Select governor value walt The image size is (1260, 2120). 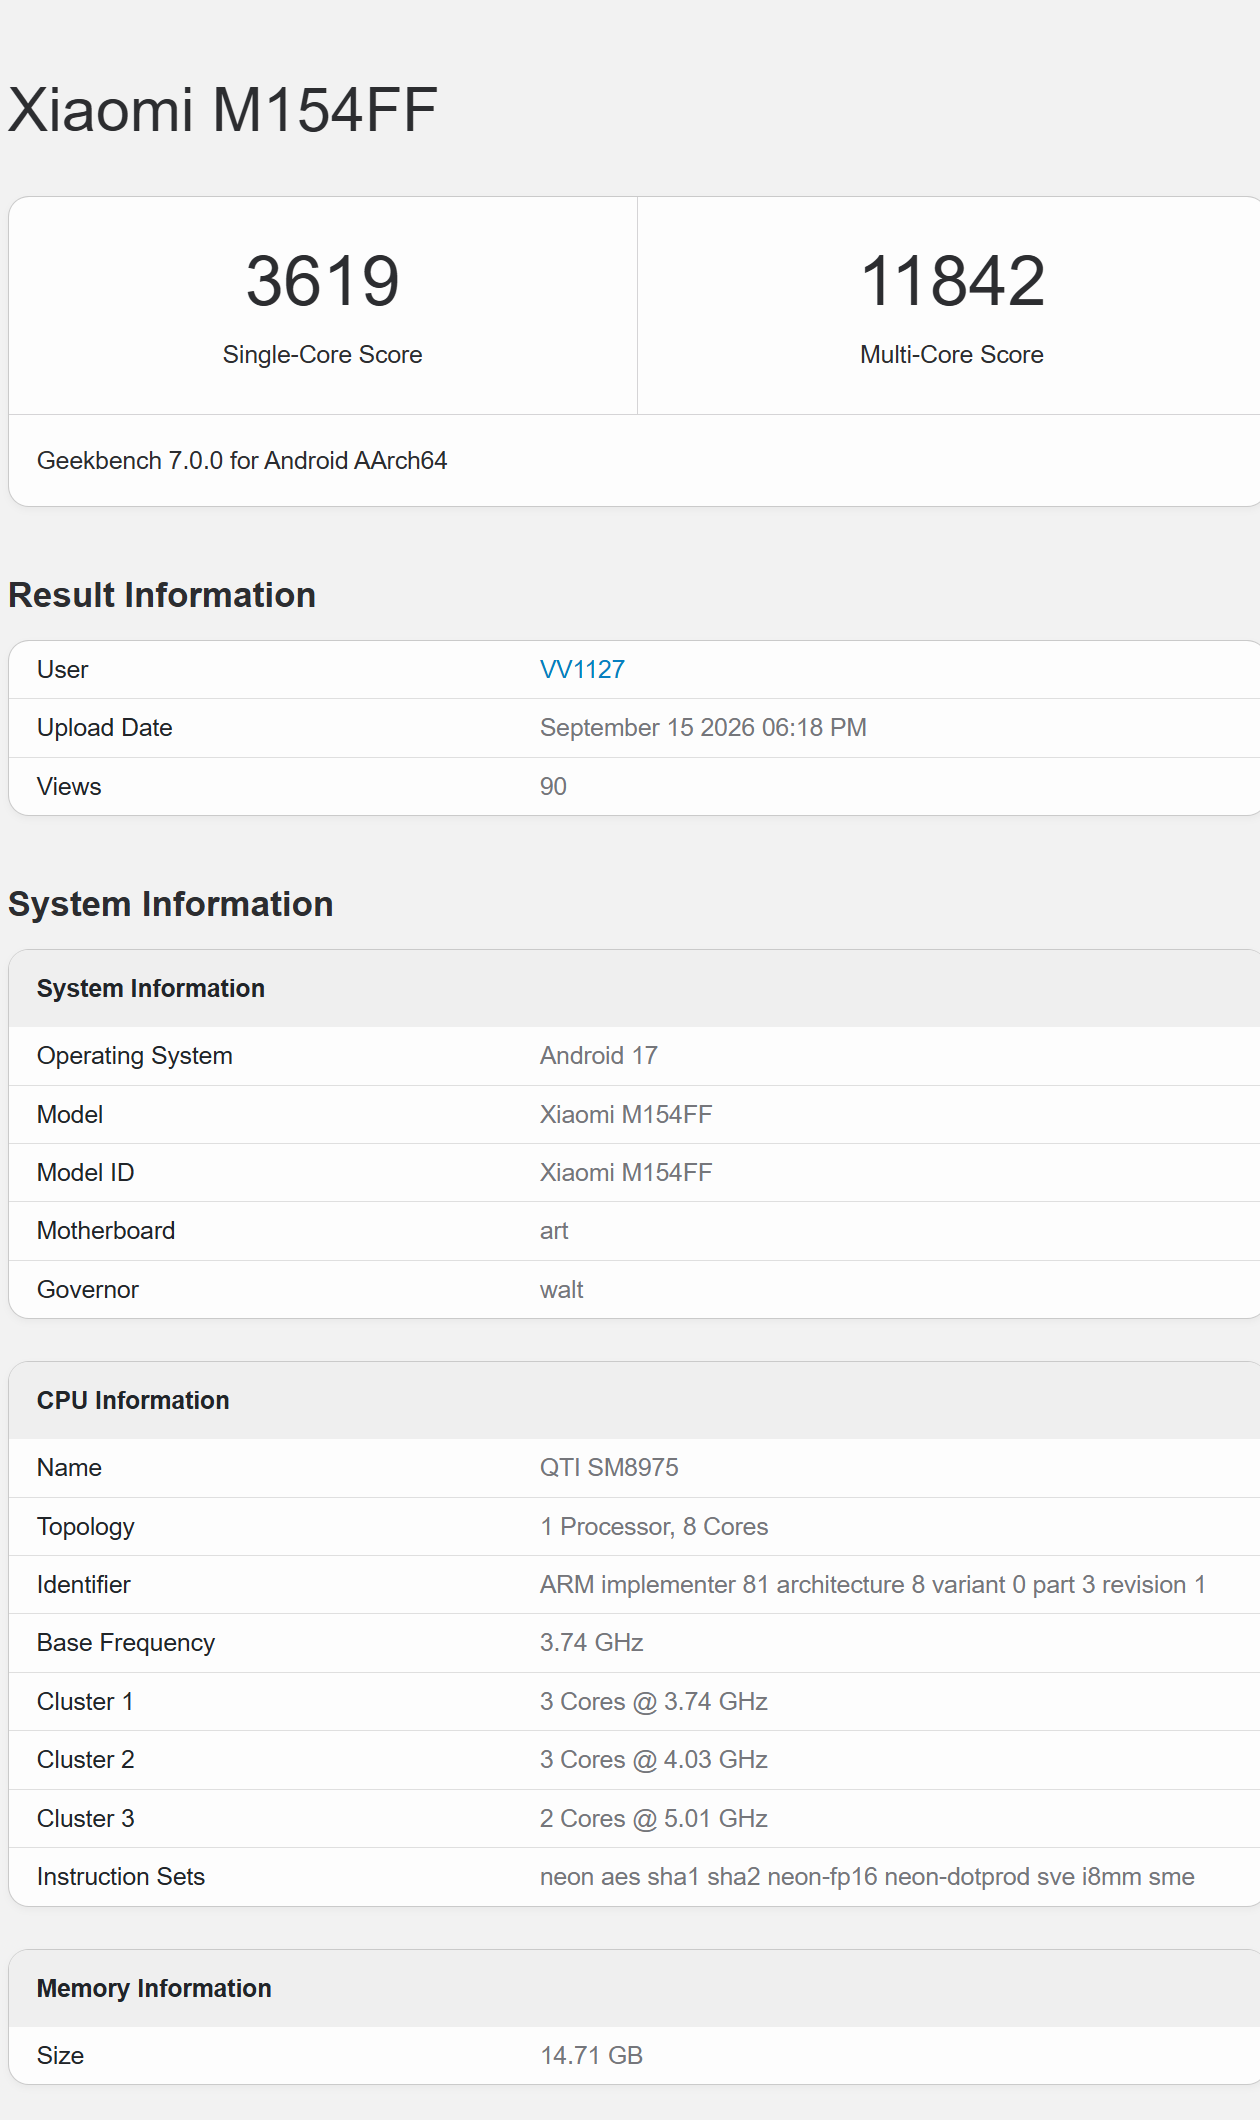click(x=562, y=1289)
